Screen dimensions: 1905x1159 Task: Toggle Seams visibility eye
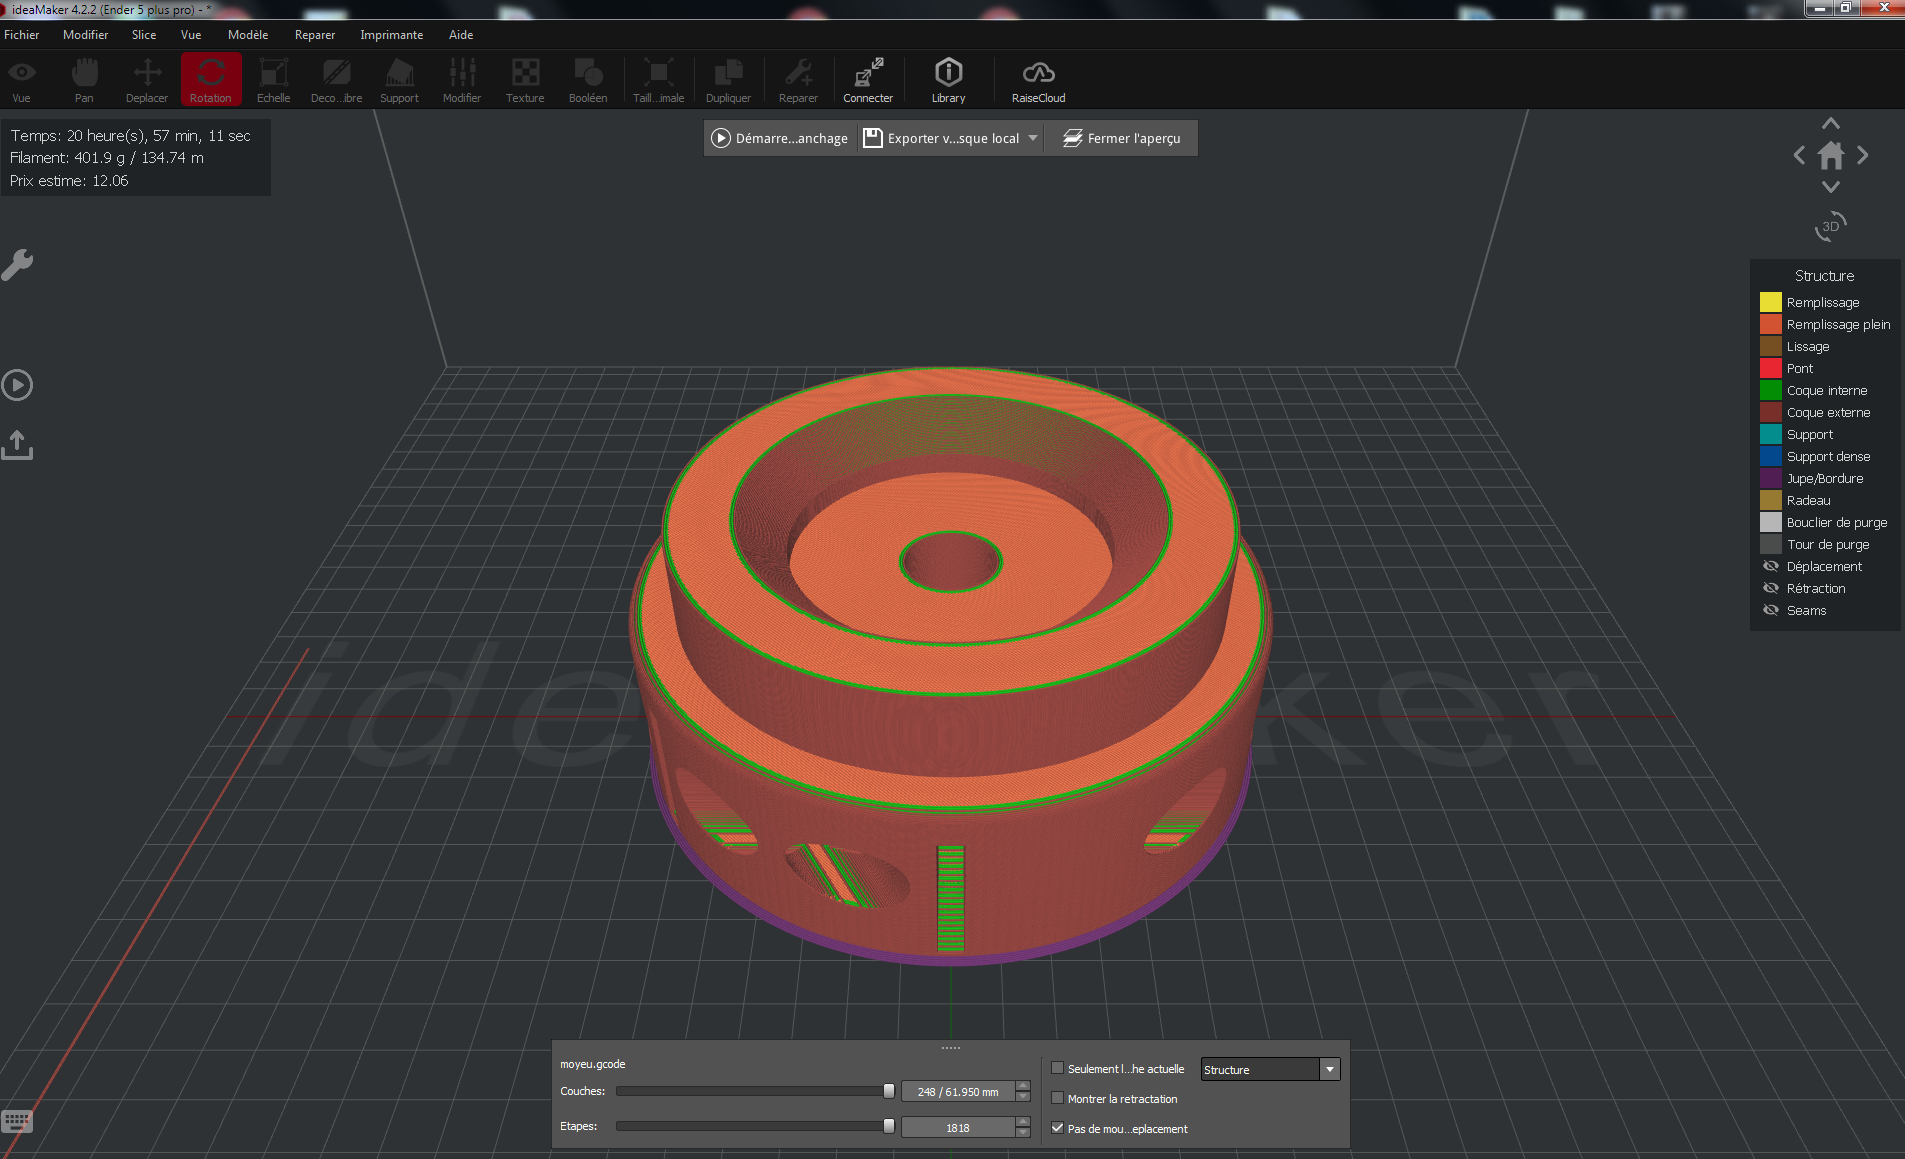[1771, 610]
